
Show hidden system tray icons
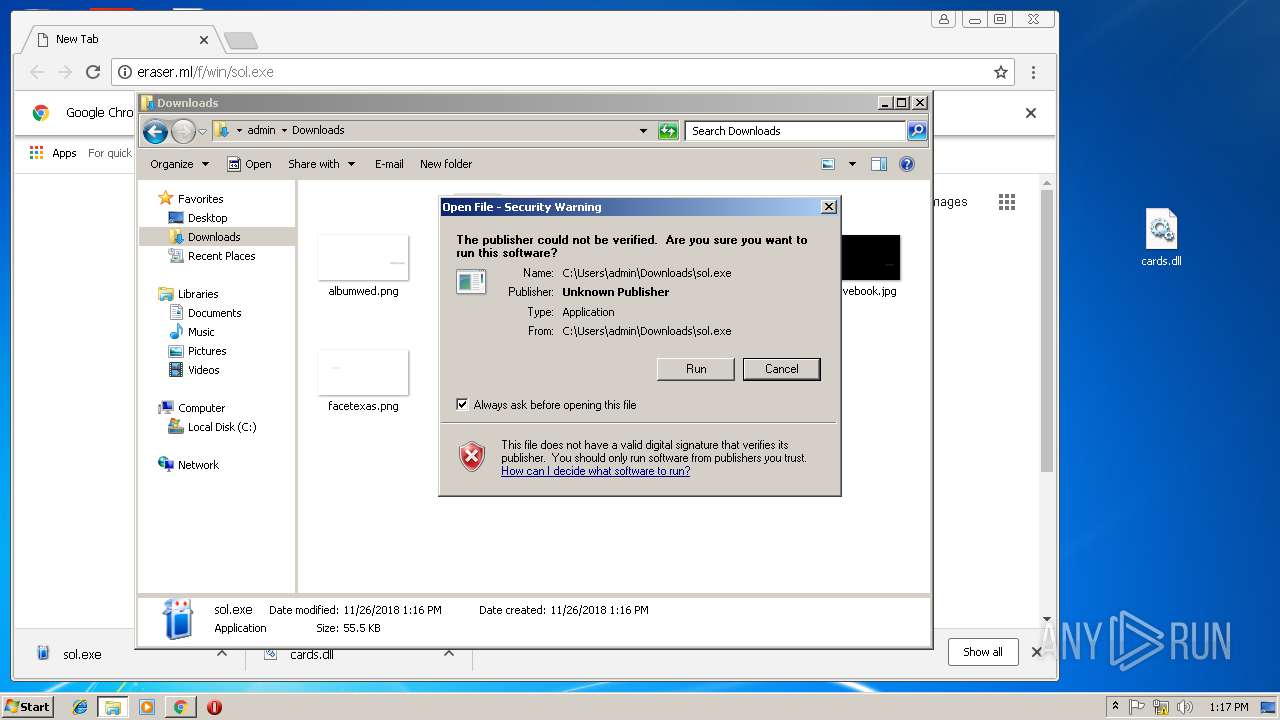point(1115,707)
